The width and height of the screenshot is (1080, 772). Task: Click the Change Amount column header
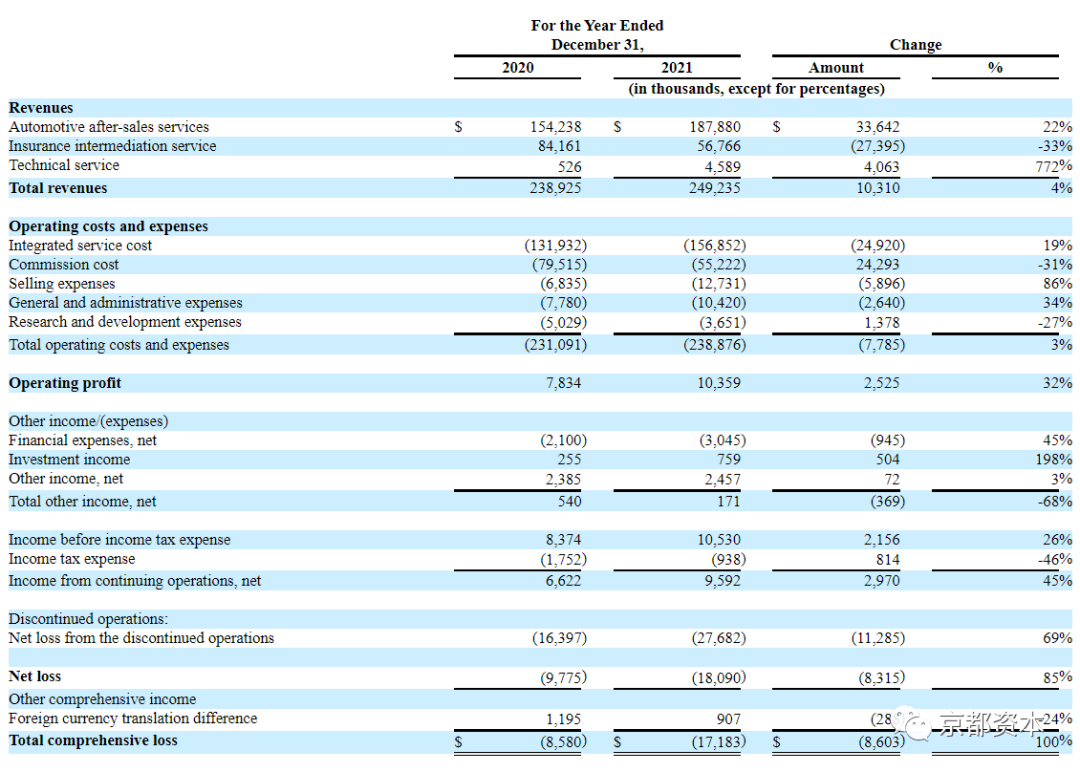(x=835, y=67)
